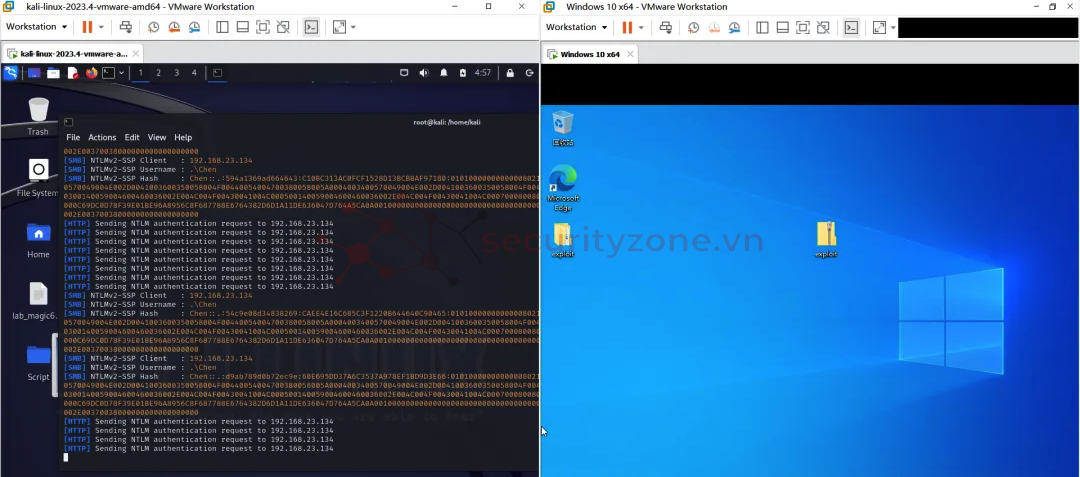Select the Script folder on Kali desktop
Image resolution: width=1080 pixels, height=477 pixels.
click(x=38, y=363)
